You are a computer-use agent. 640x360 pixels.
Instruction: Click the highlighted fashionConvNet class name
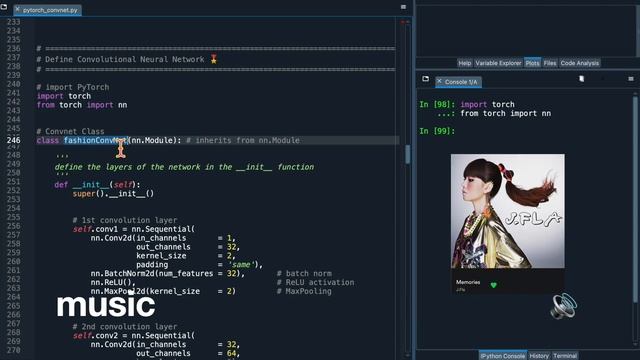click(96, 140)
